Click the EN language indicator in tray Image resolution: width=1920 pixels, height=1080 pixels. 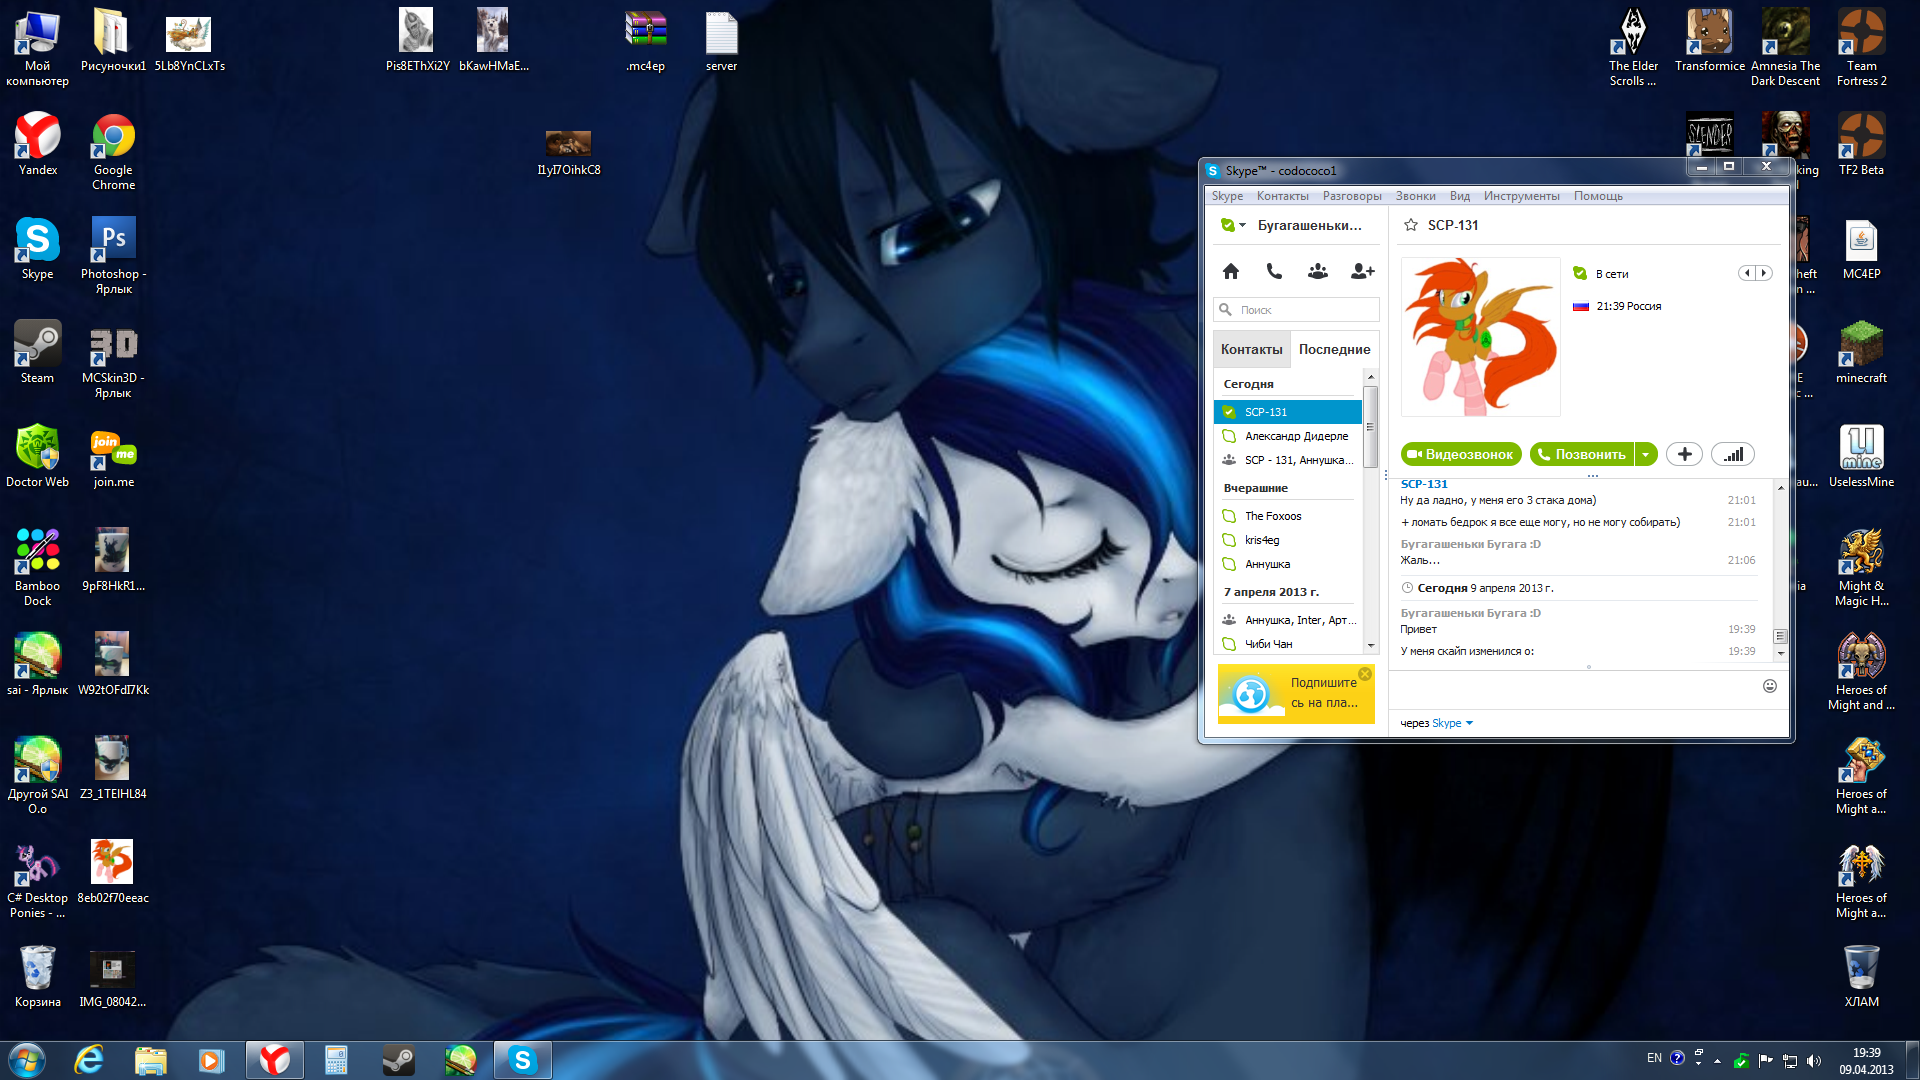click(x=1654, y=1058)
